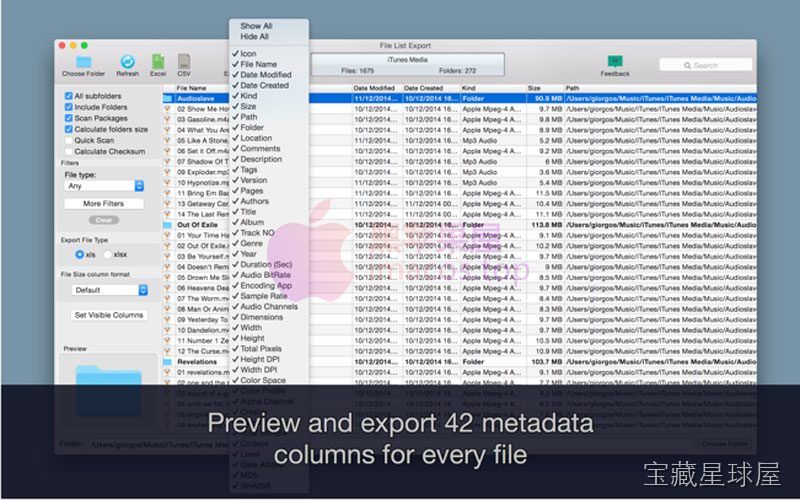Select the Revelations folder row
800x500 pixels.
459,361
